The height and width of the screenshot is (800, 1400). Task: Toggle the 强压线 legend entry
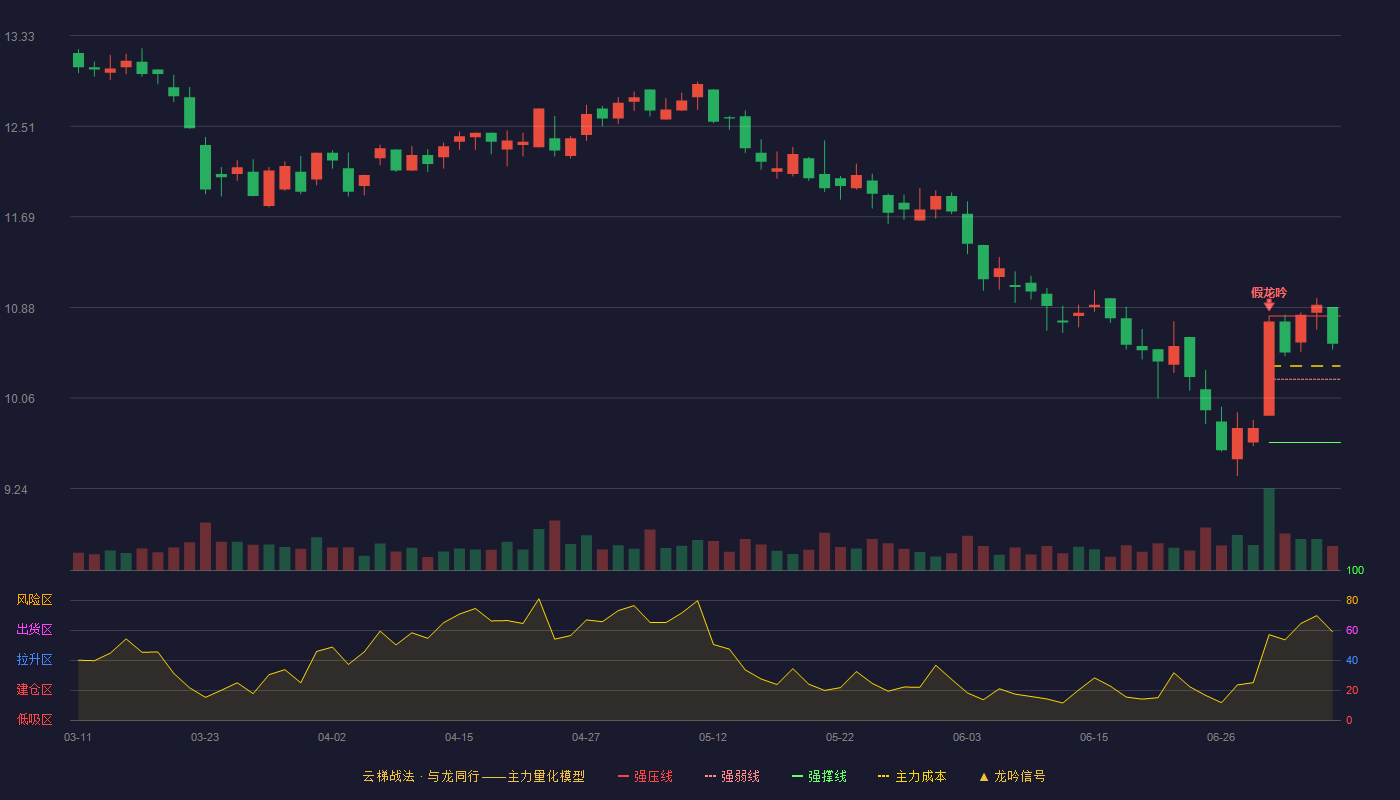(645, 776)
